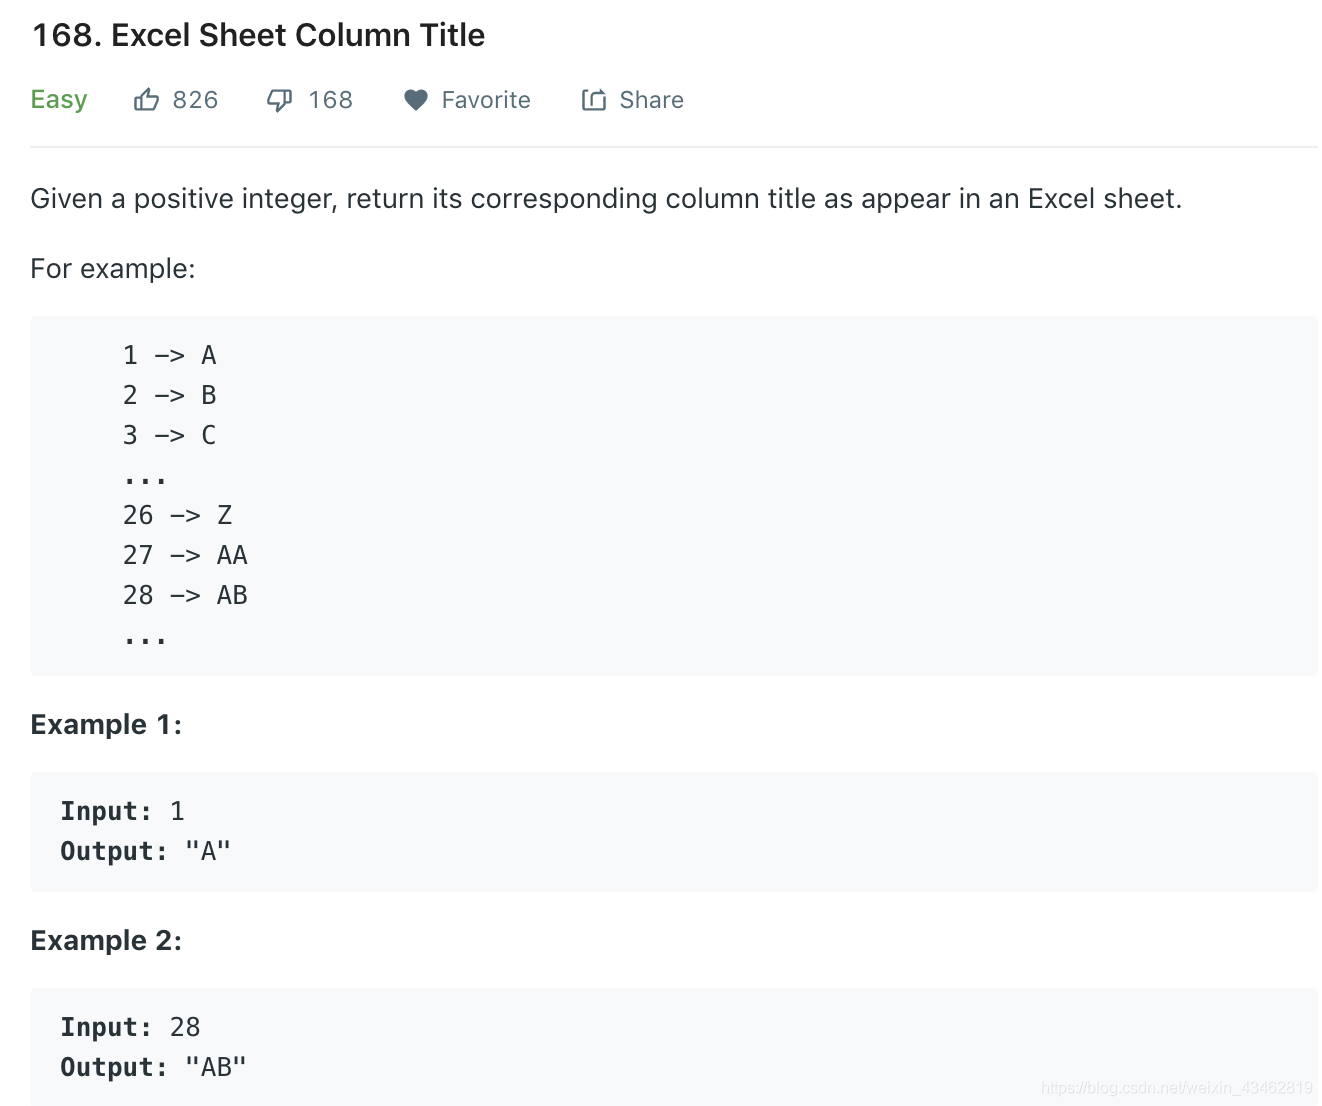This screenshot has height=1106, width=1322.
Task: Click the "Example 2:" heading
Action: 106,940
